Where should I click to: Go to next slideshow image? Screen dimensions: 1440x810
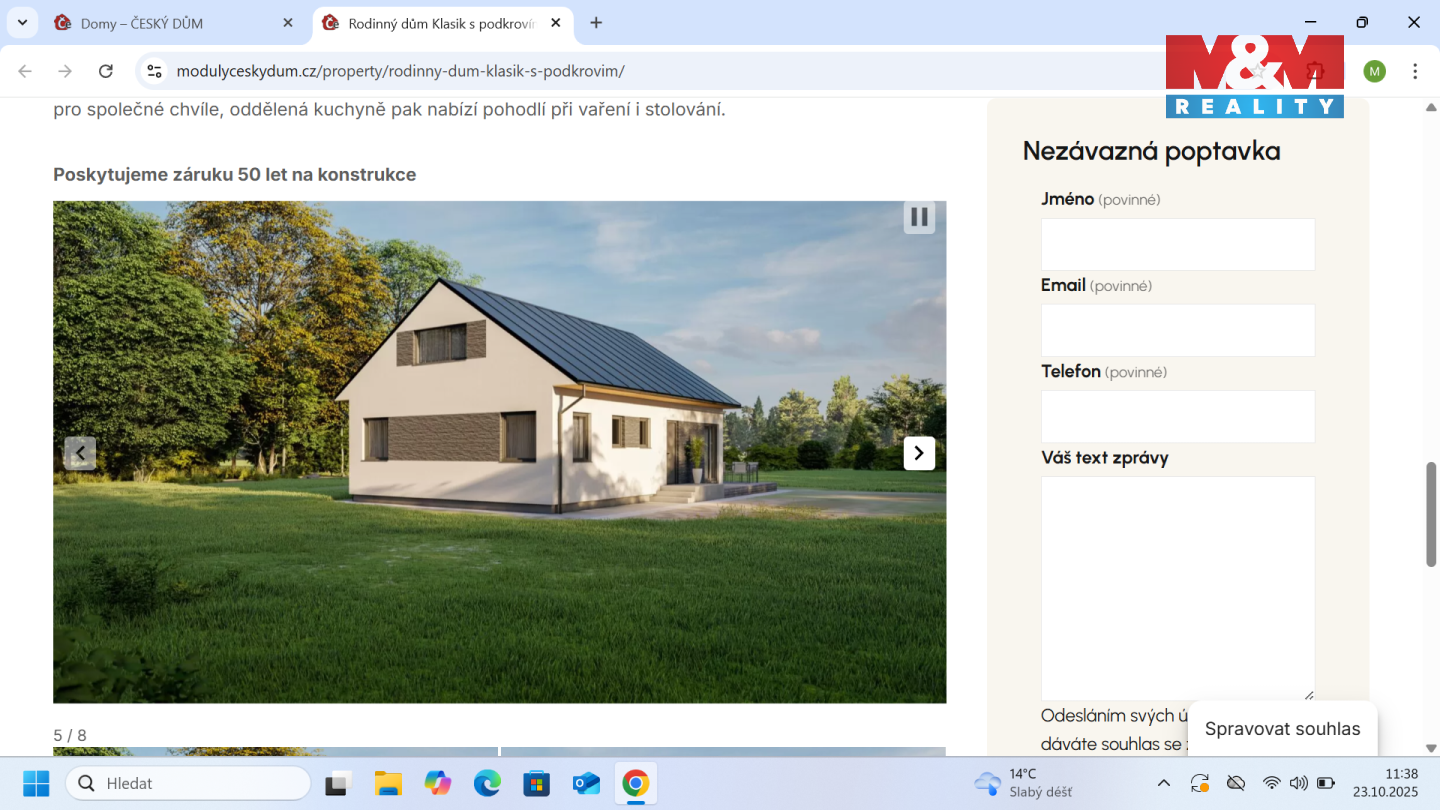tap(919, 453)
